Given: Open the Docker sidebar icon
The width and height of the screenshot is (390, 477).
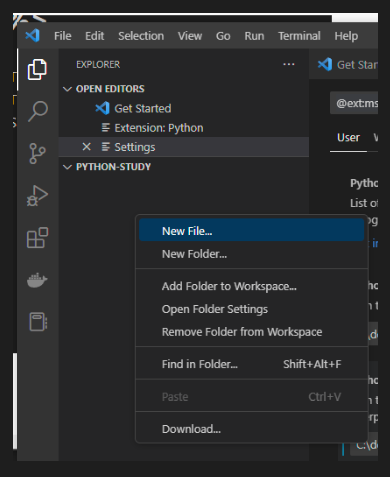Looking at the screenshot, I should coord(37,280).
